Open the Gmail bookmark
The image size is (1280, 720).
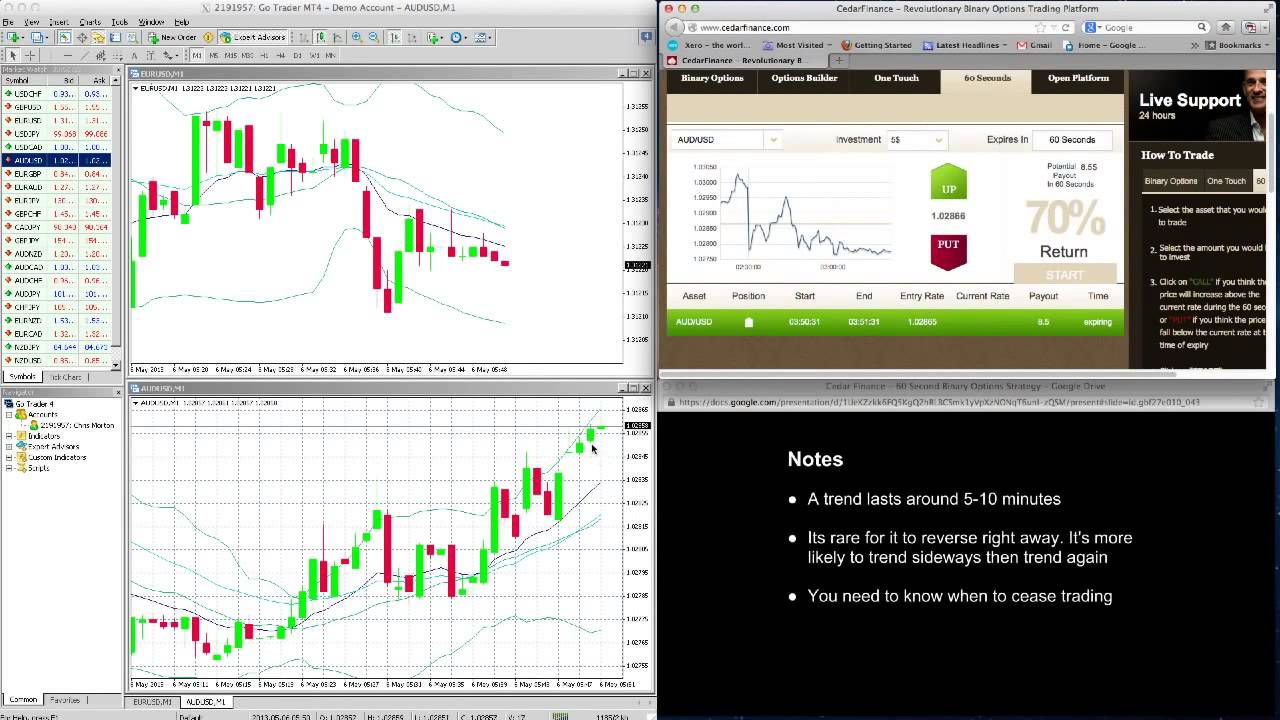point(1034,45)
